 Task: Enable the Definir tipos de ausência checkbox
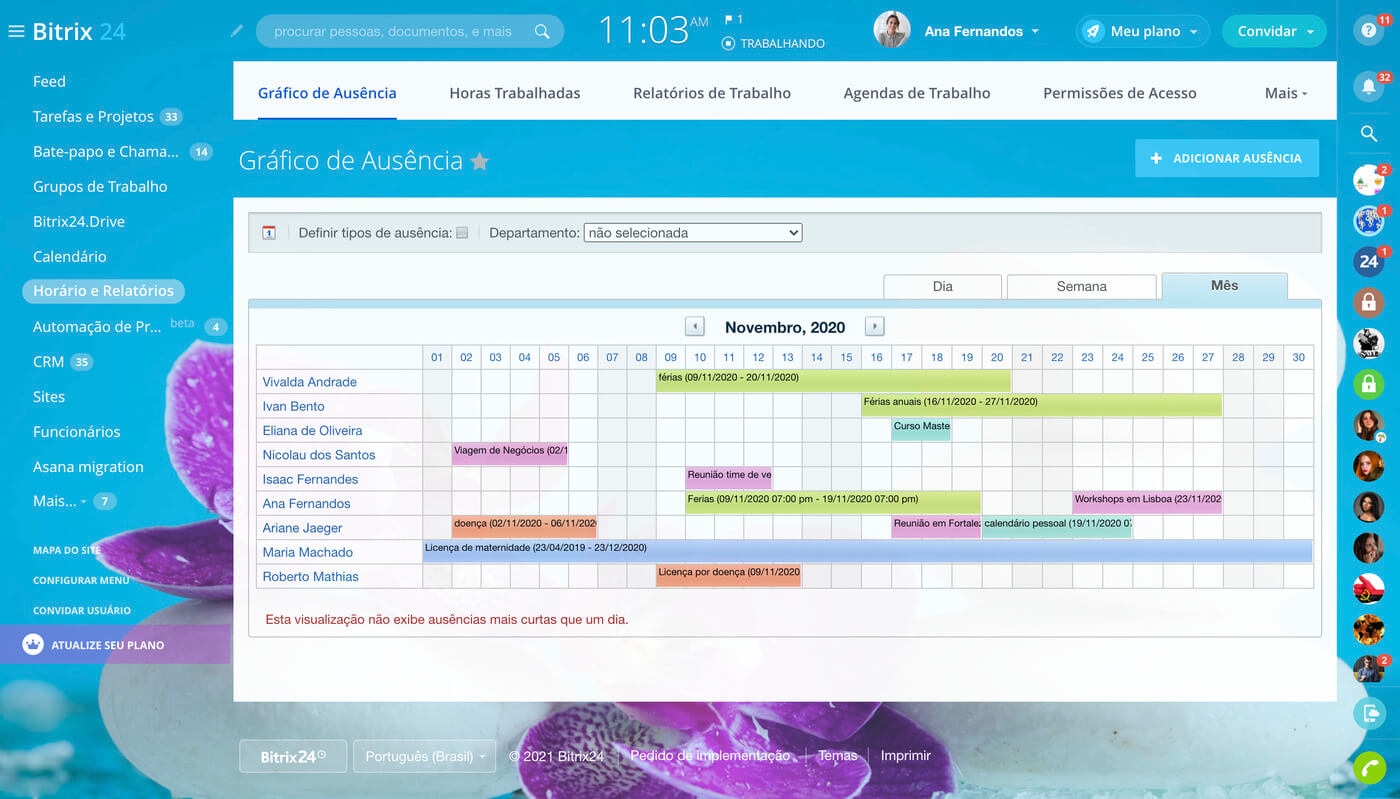click(x=462, y=233)
